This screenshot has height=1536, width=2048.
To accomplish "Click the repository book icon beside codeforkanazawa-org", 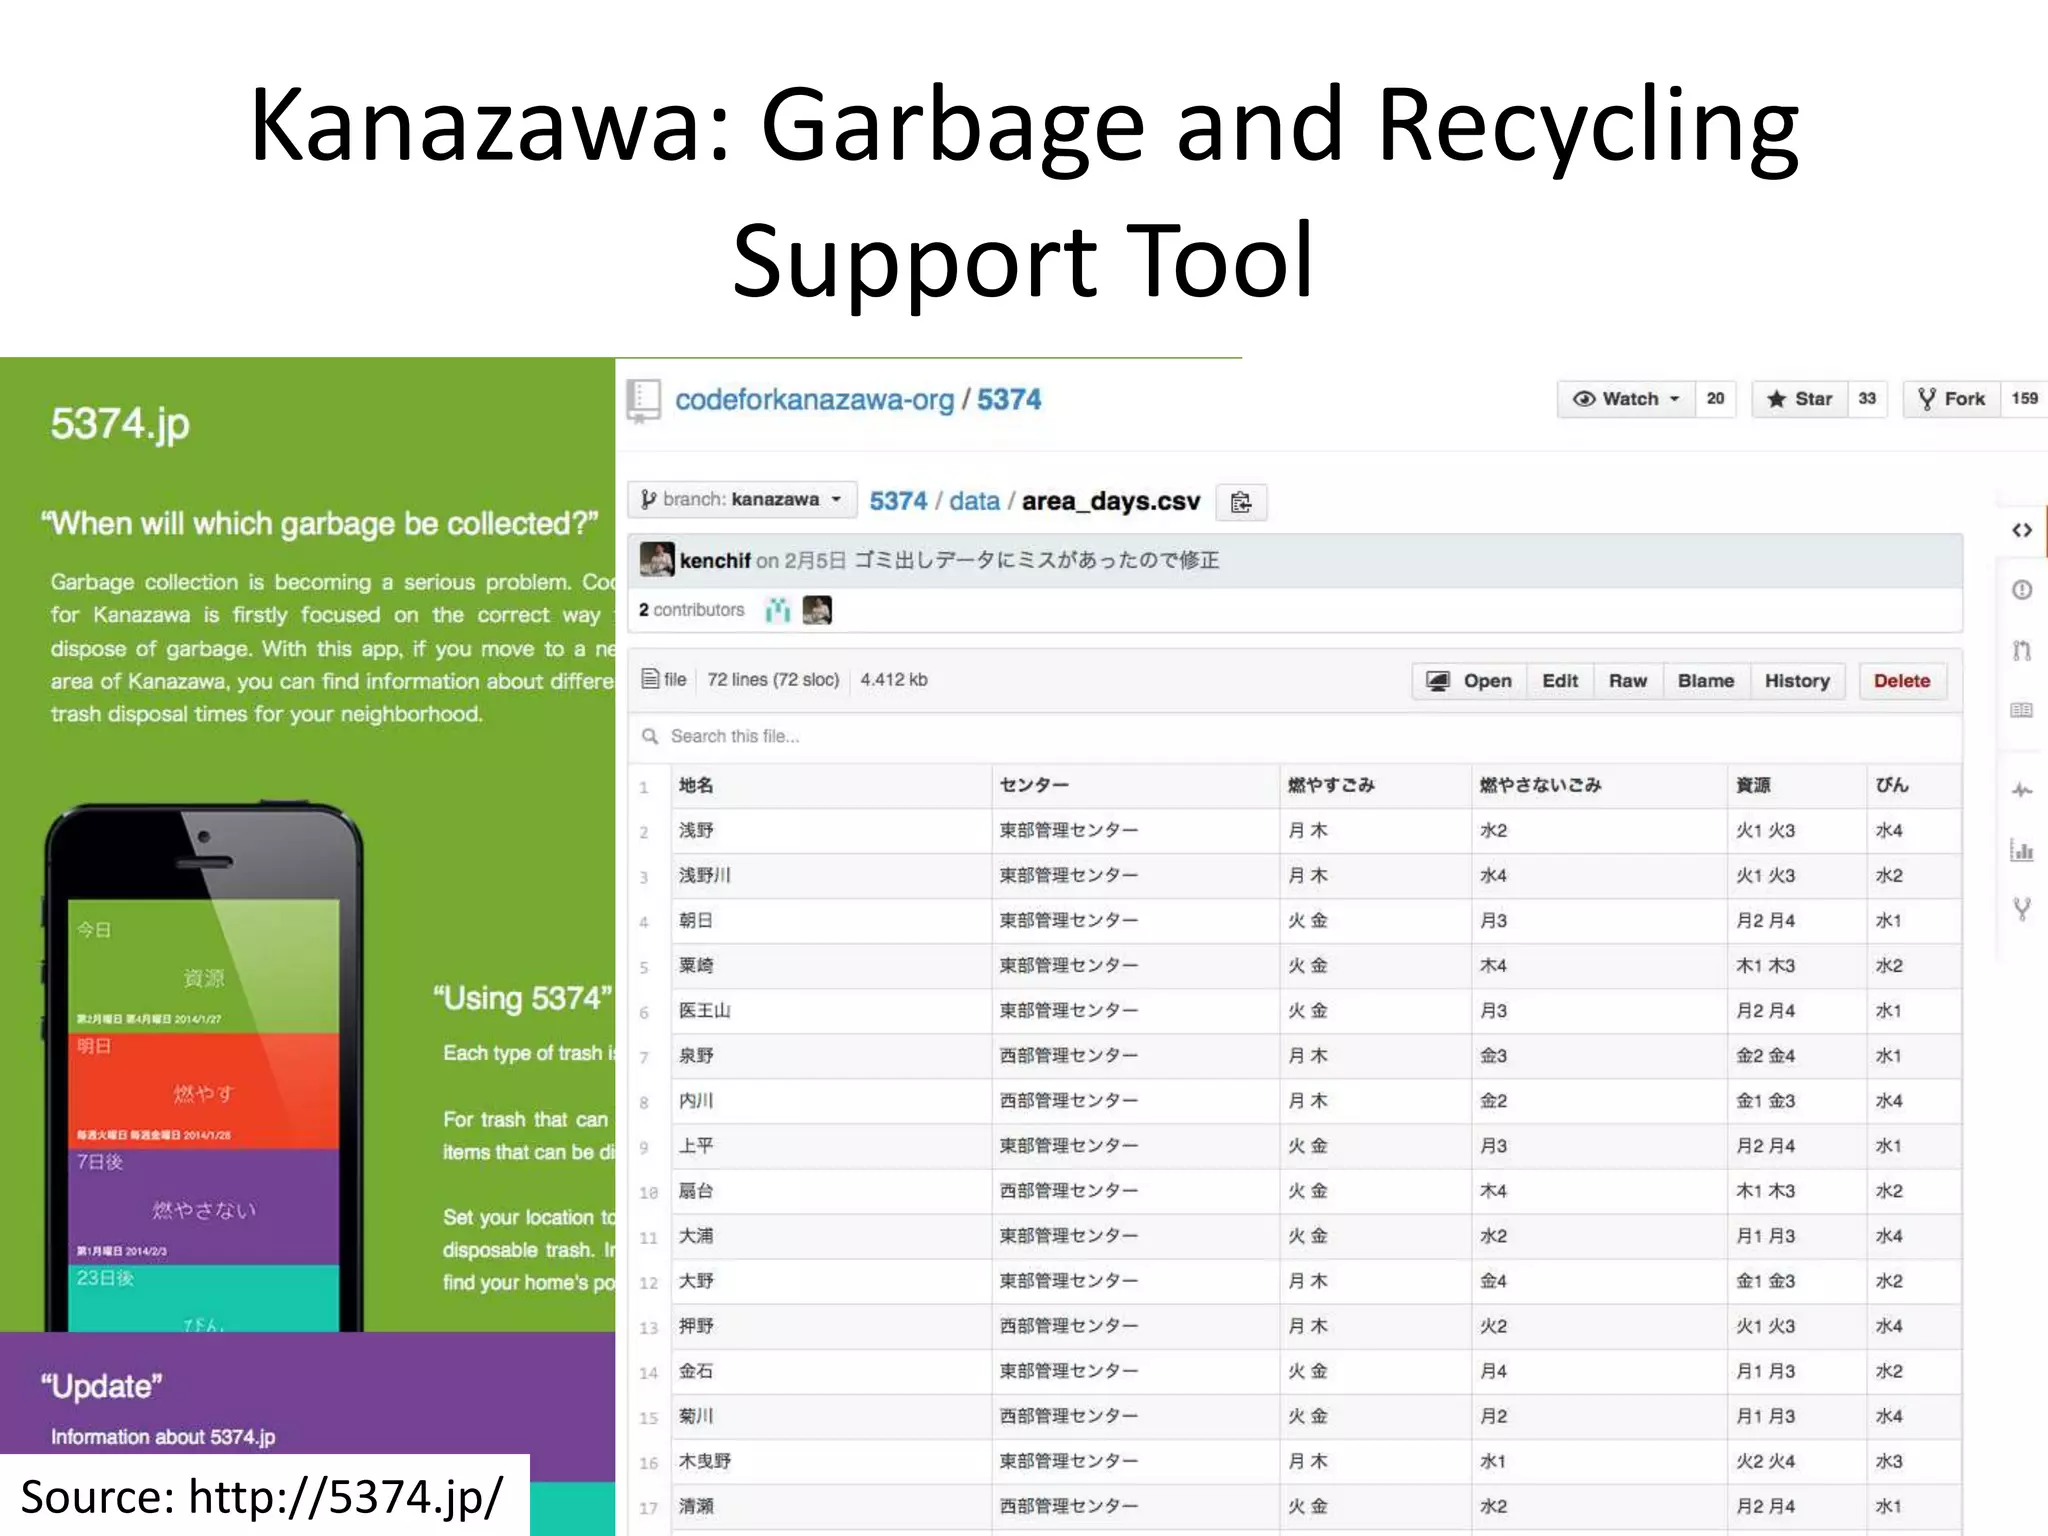I will point(644,400).
